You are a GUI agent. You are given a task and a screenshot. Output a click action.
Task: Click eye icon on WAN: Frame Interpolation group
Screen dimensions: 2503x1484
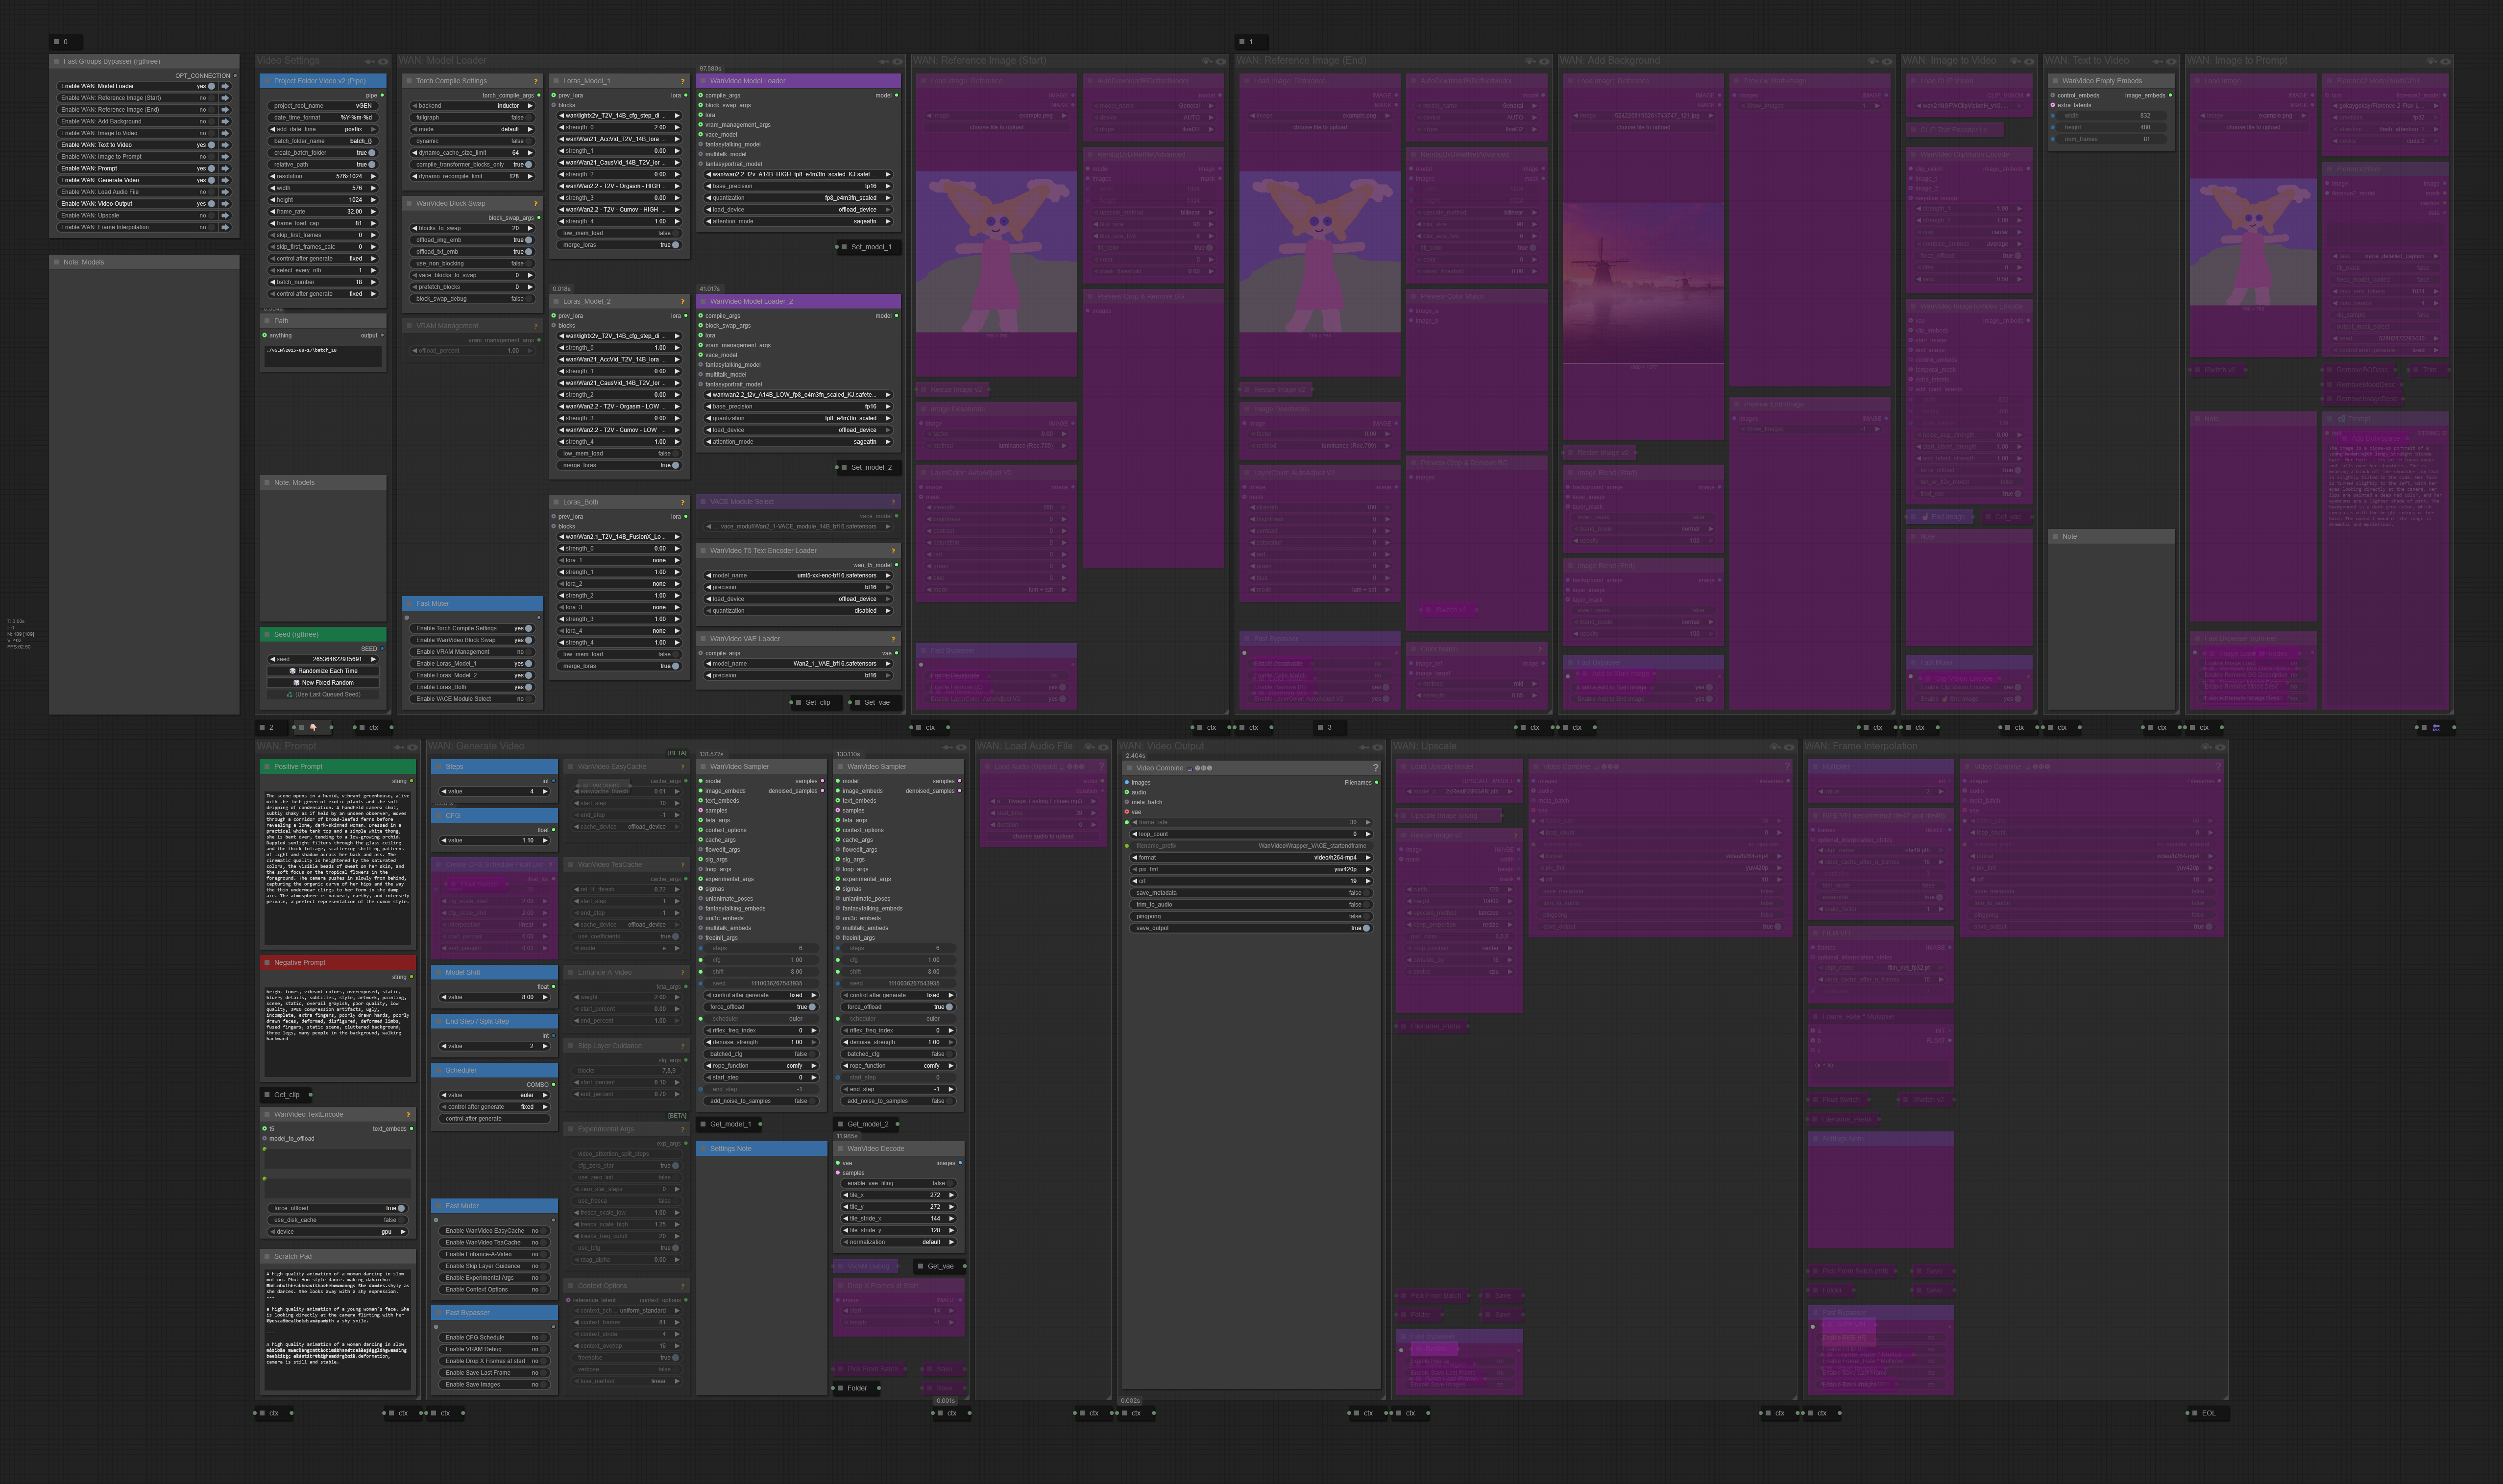2220,747
